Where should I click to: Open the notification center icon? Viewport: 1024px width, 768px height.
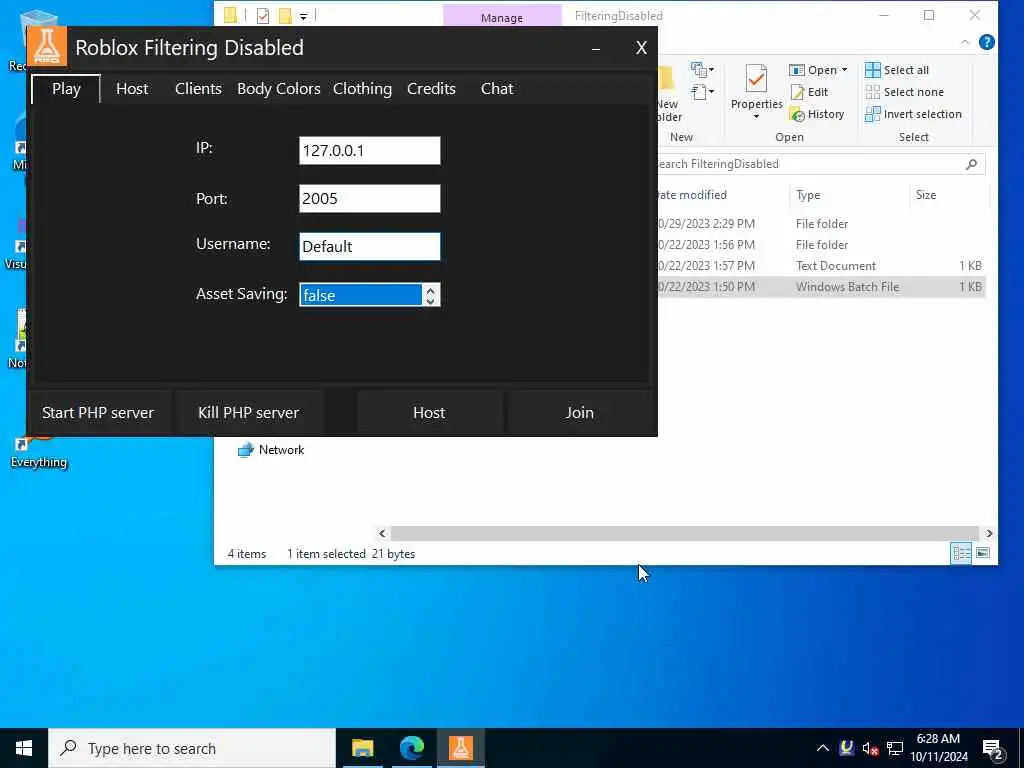[x=992, y=749]
